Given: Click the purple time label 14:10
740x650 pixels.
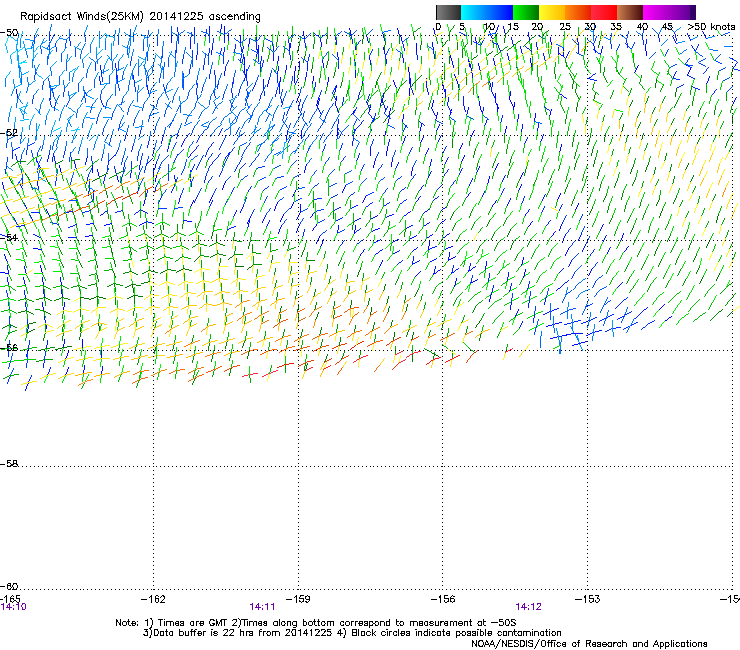Looking at the screenshot, I should [x=14, y=607].
